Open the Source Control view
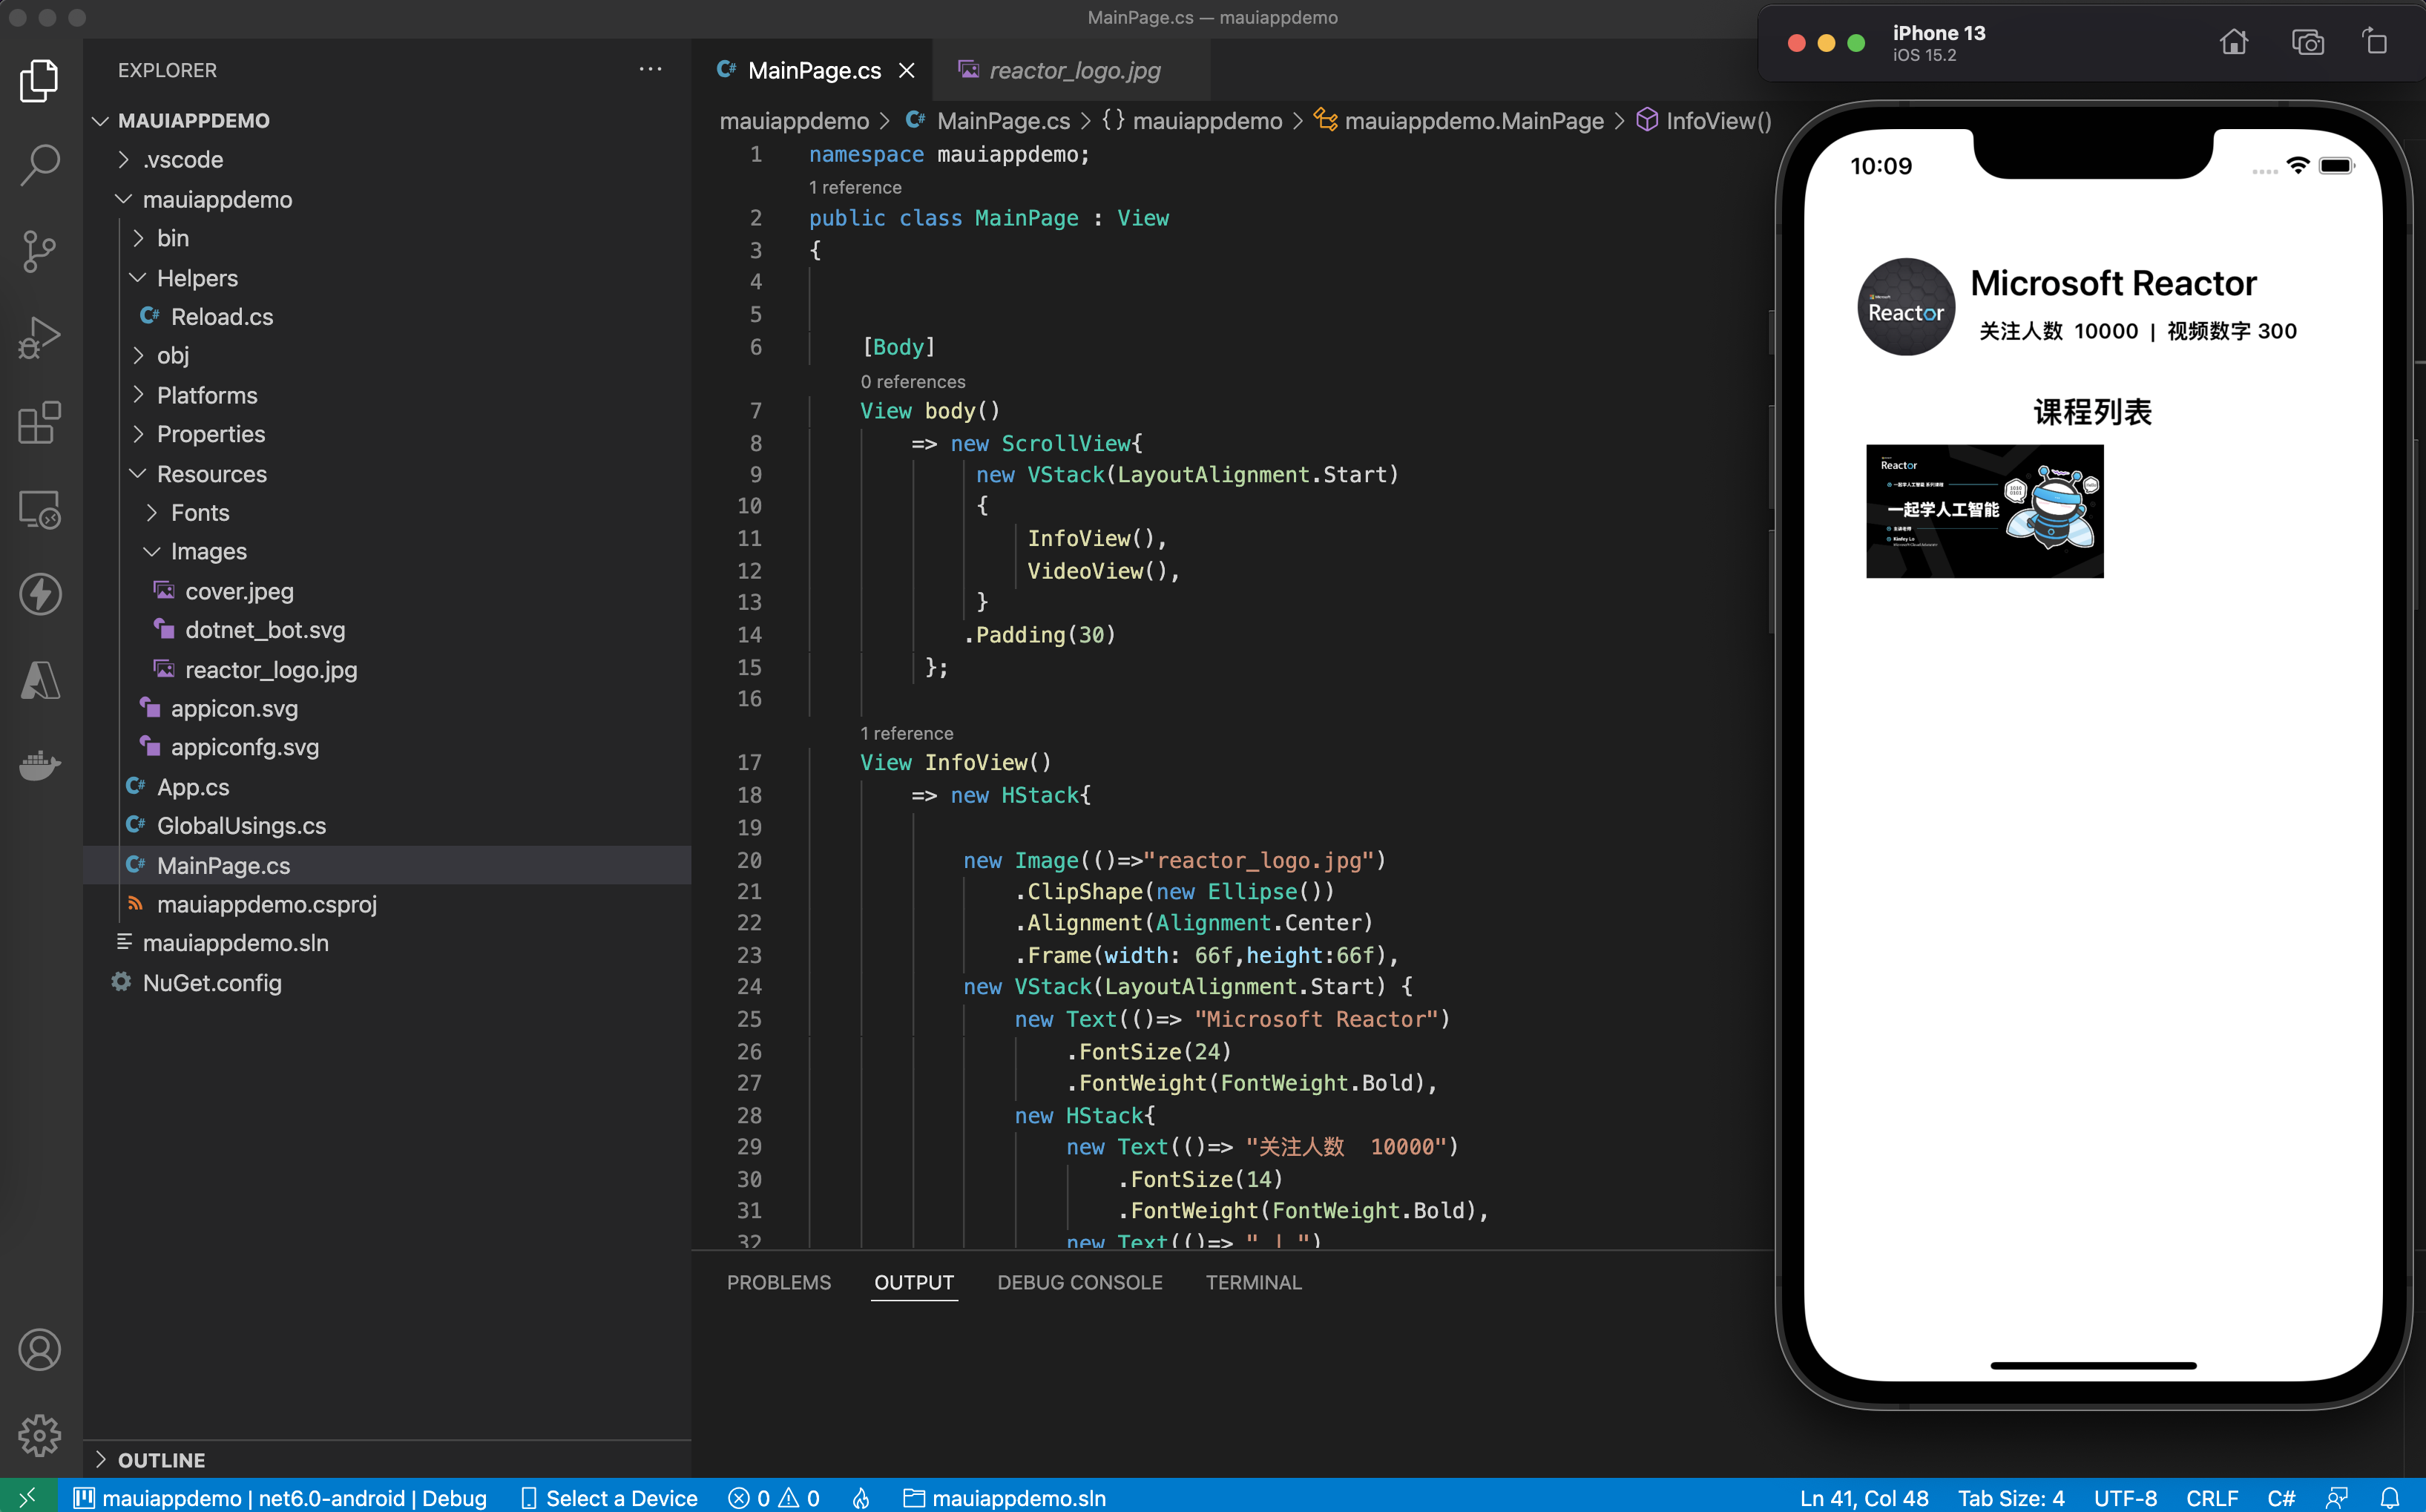This screenshot has height=1512, width=2426. coord(40,250)
